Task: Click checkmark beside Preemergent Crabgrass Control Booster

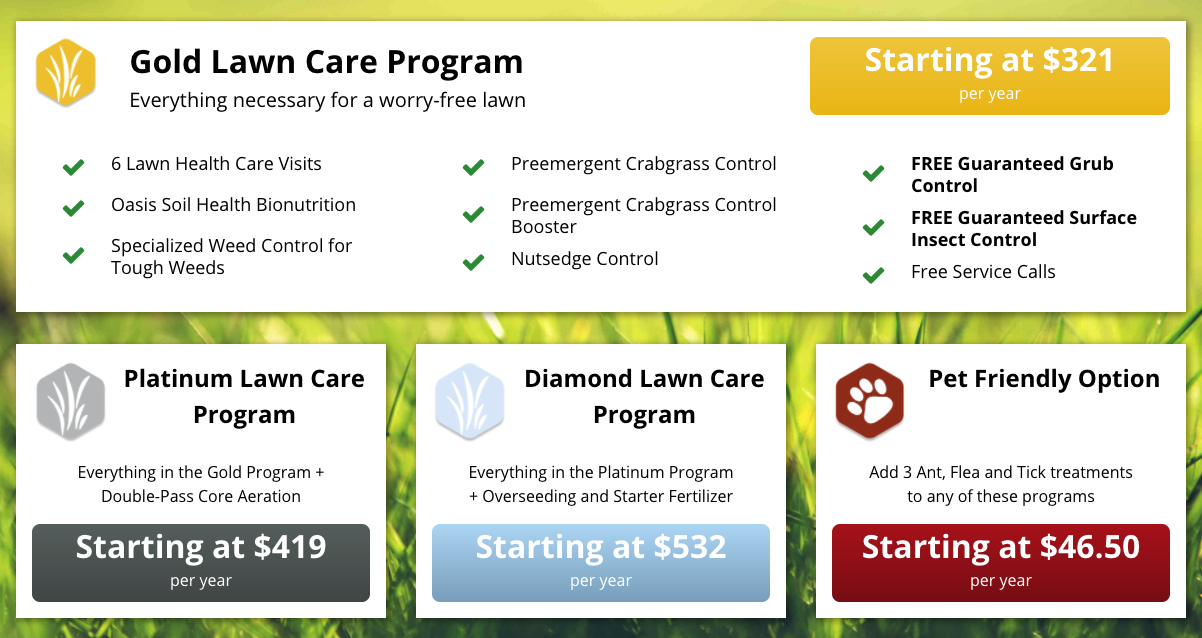Action: (473, 215)
